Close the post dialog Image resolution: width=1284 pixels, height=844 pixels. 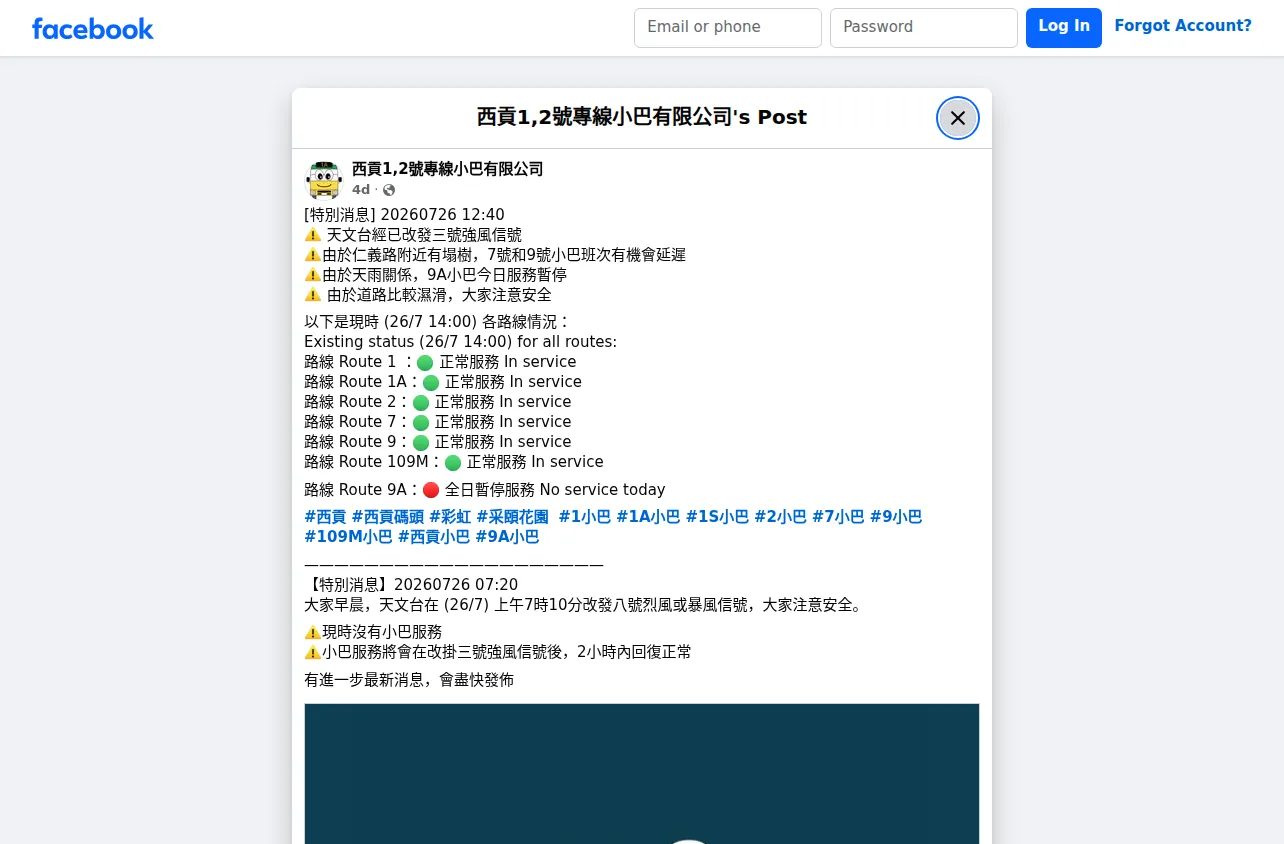pyautogui.click(x=958, y=118)
